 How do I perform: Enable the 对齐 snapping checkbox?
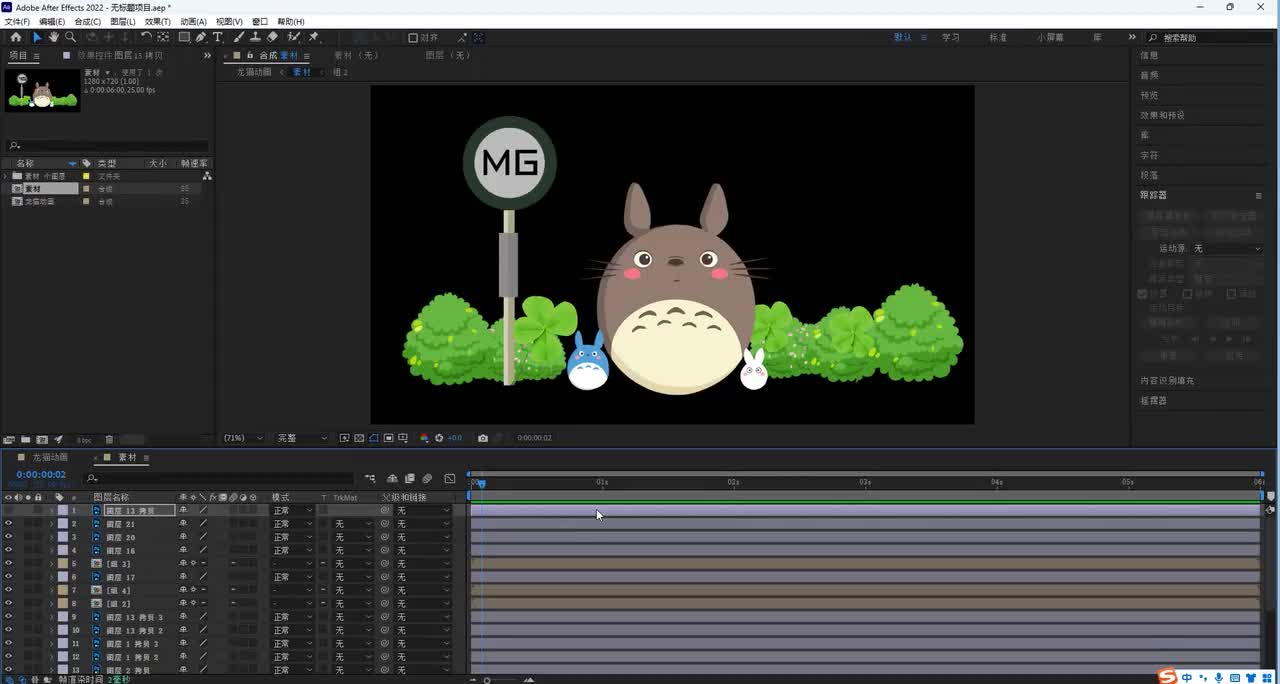point(413,38)
